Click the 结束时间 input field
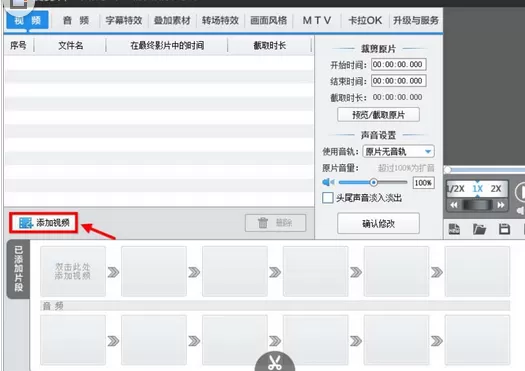This screenshot has height=371, width=525. point(398,81)
